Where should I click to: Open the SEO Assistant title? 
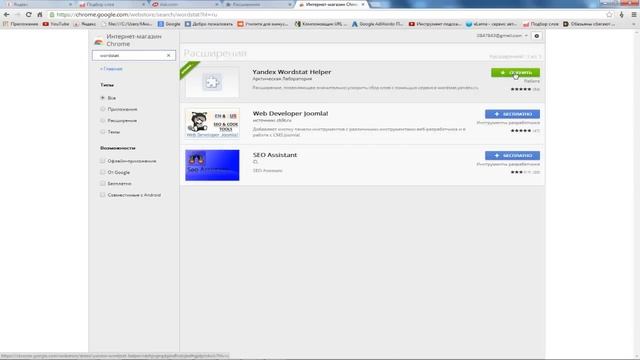coord(275,155)
